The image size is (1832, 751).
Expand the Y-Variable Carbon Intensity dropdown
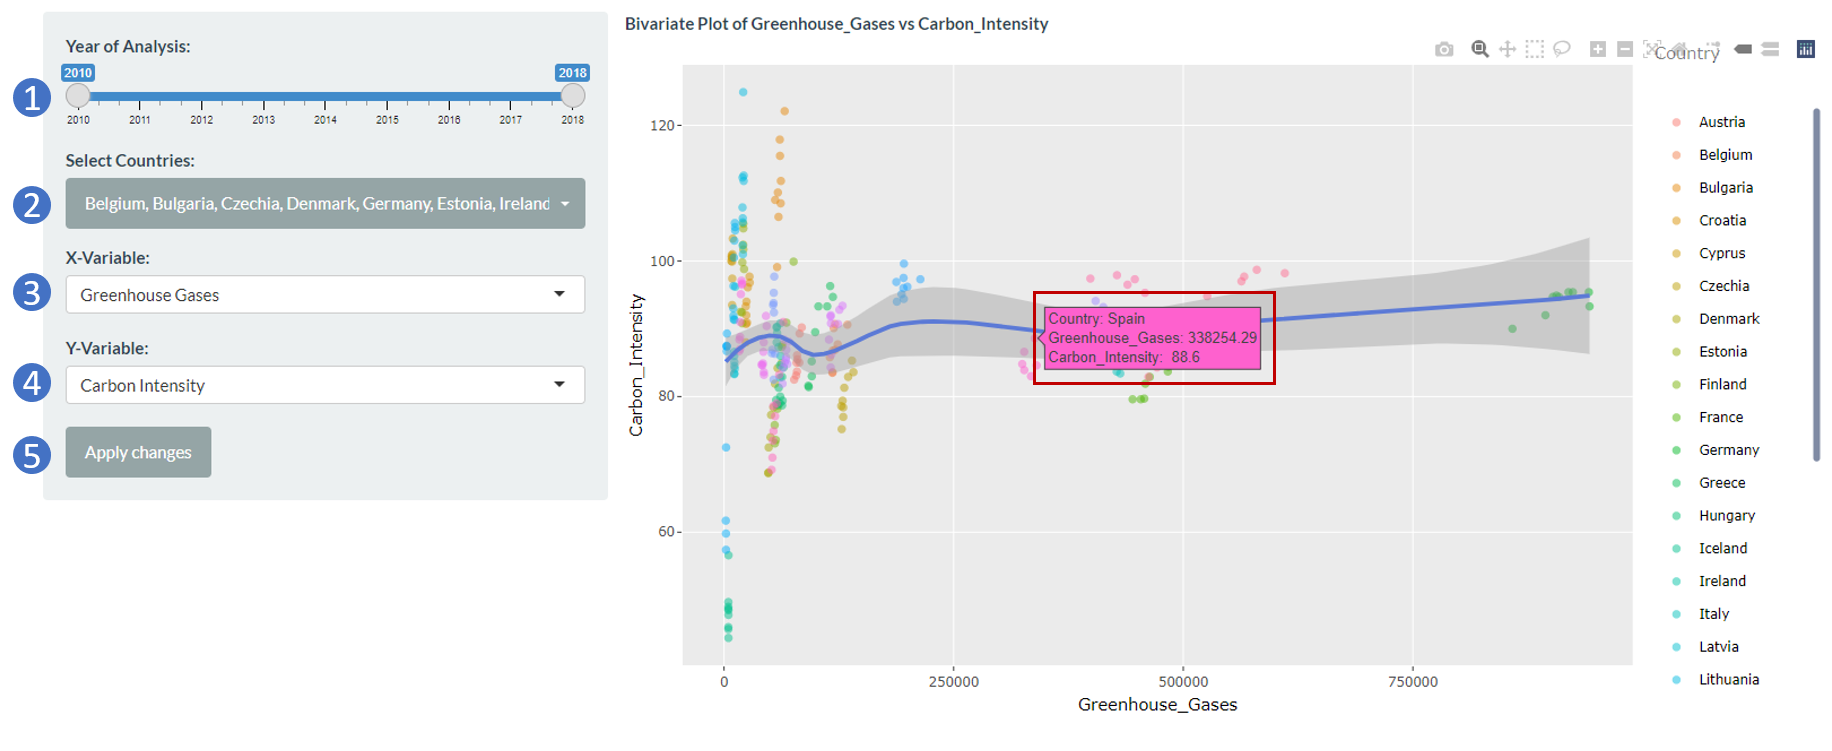pos(325,385)
